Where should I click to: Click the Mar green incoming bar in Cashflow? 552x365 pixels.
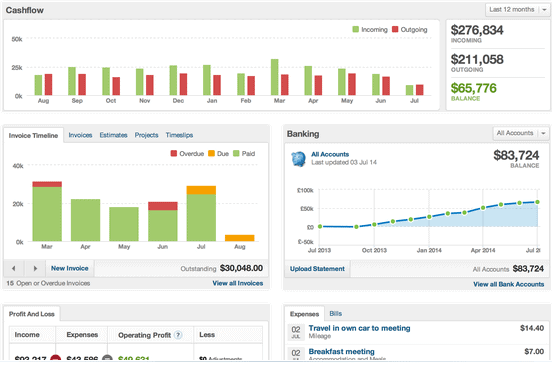click(x=275, y=77)
